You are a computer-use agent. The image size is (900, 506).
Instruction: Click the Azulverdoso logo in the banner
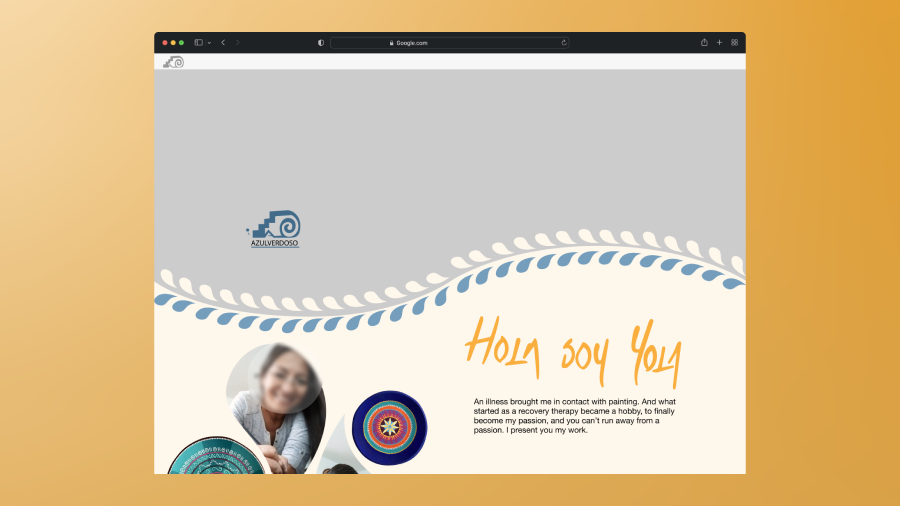(x=275, y=229)
